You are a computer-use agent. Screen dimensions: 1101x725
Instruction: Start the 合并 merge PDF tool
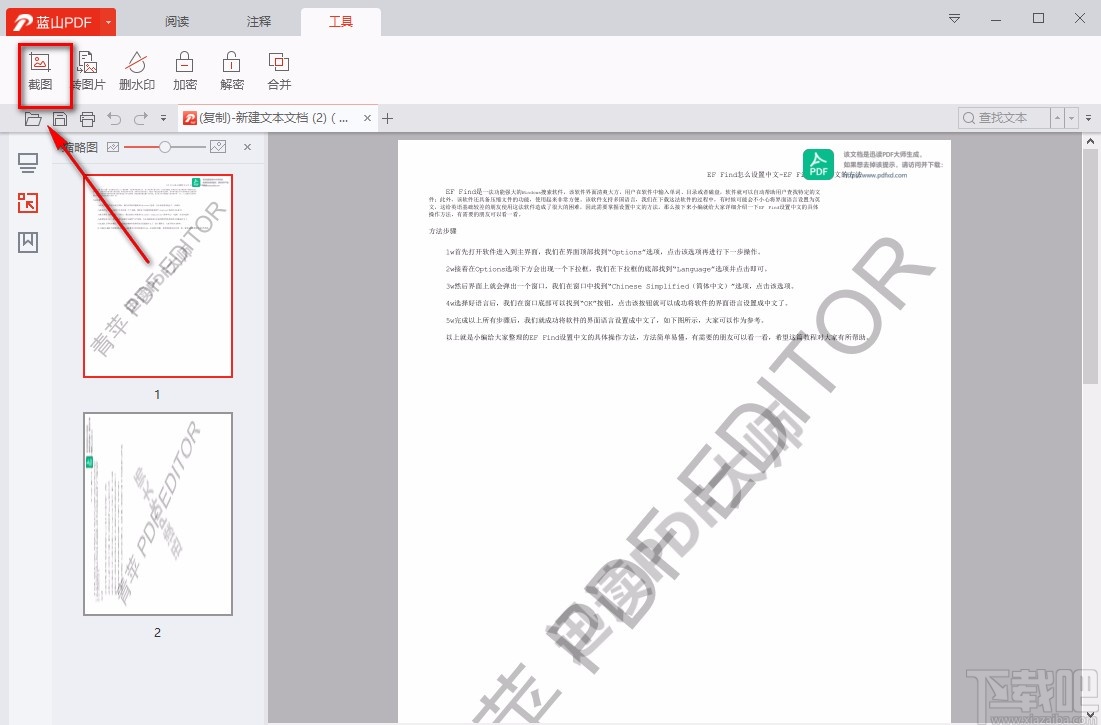pos(278,70)
